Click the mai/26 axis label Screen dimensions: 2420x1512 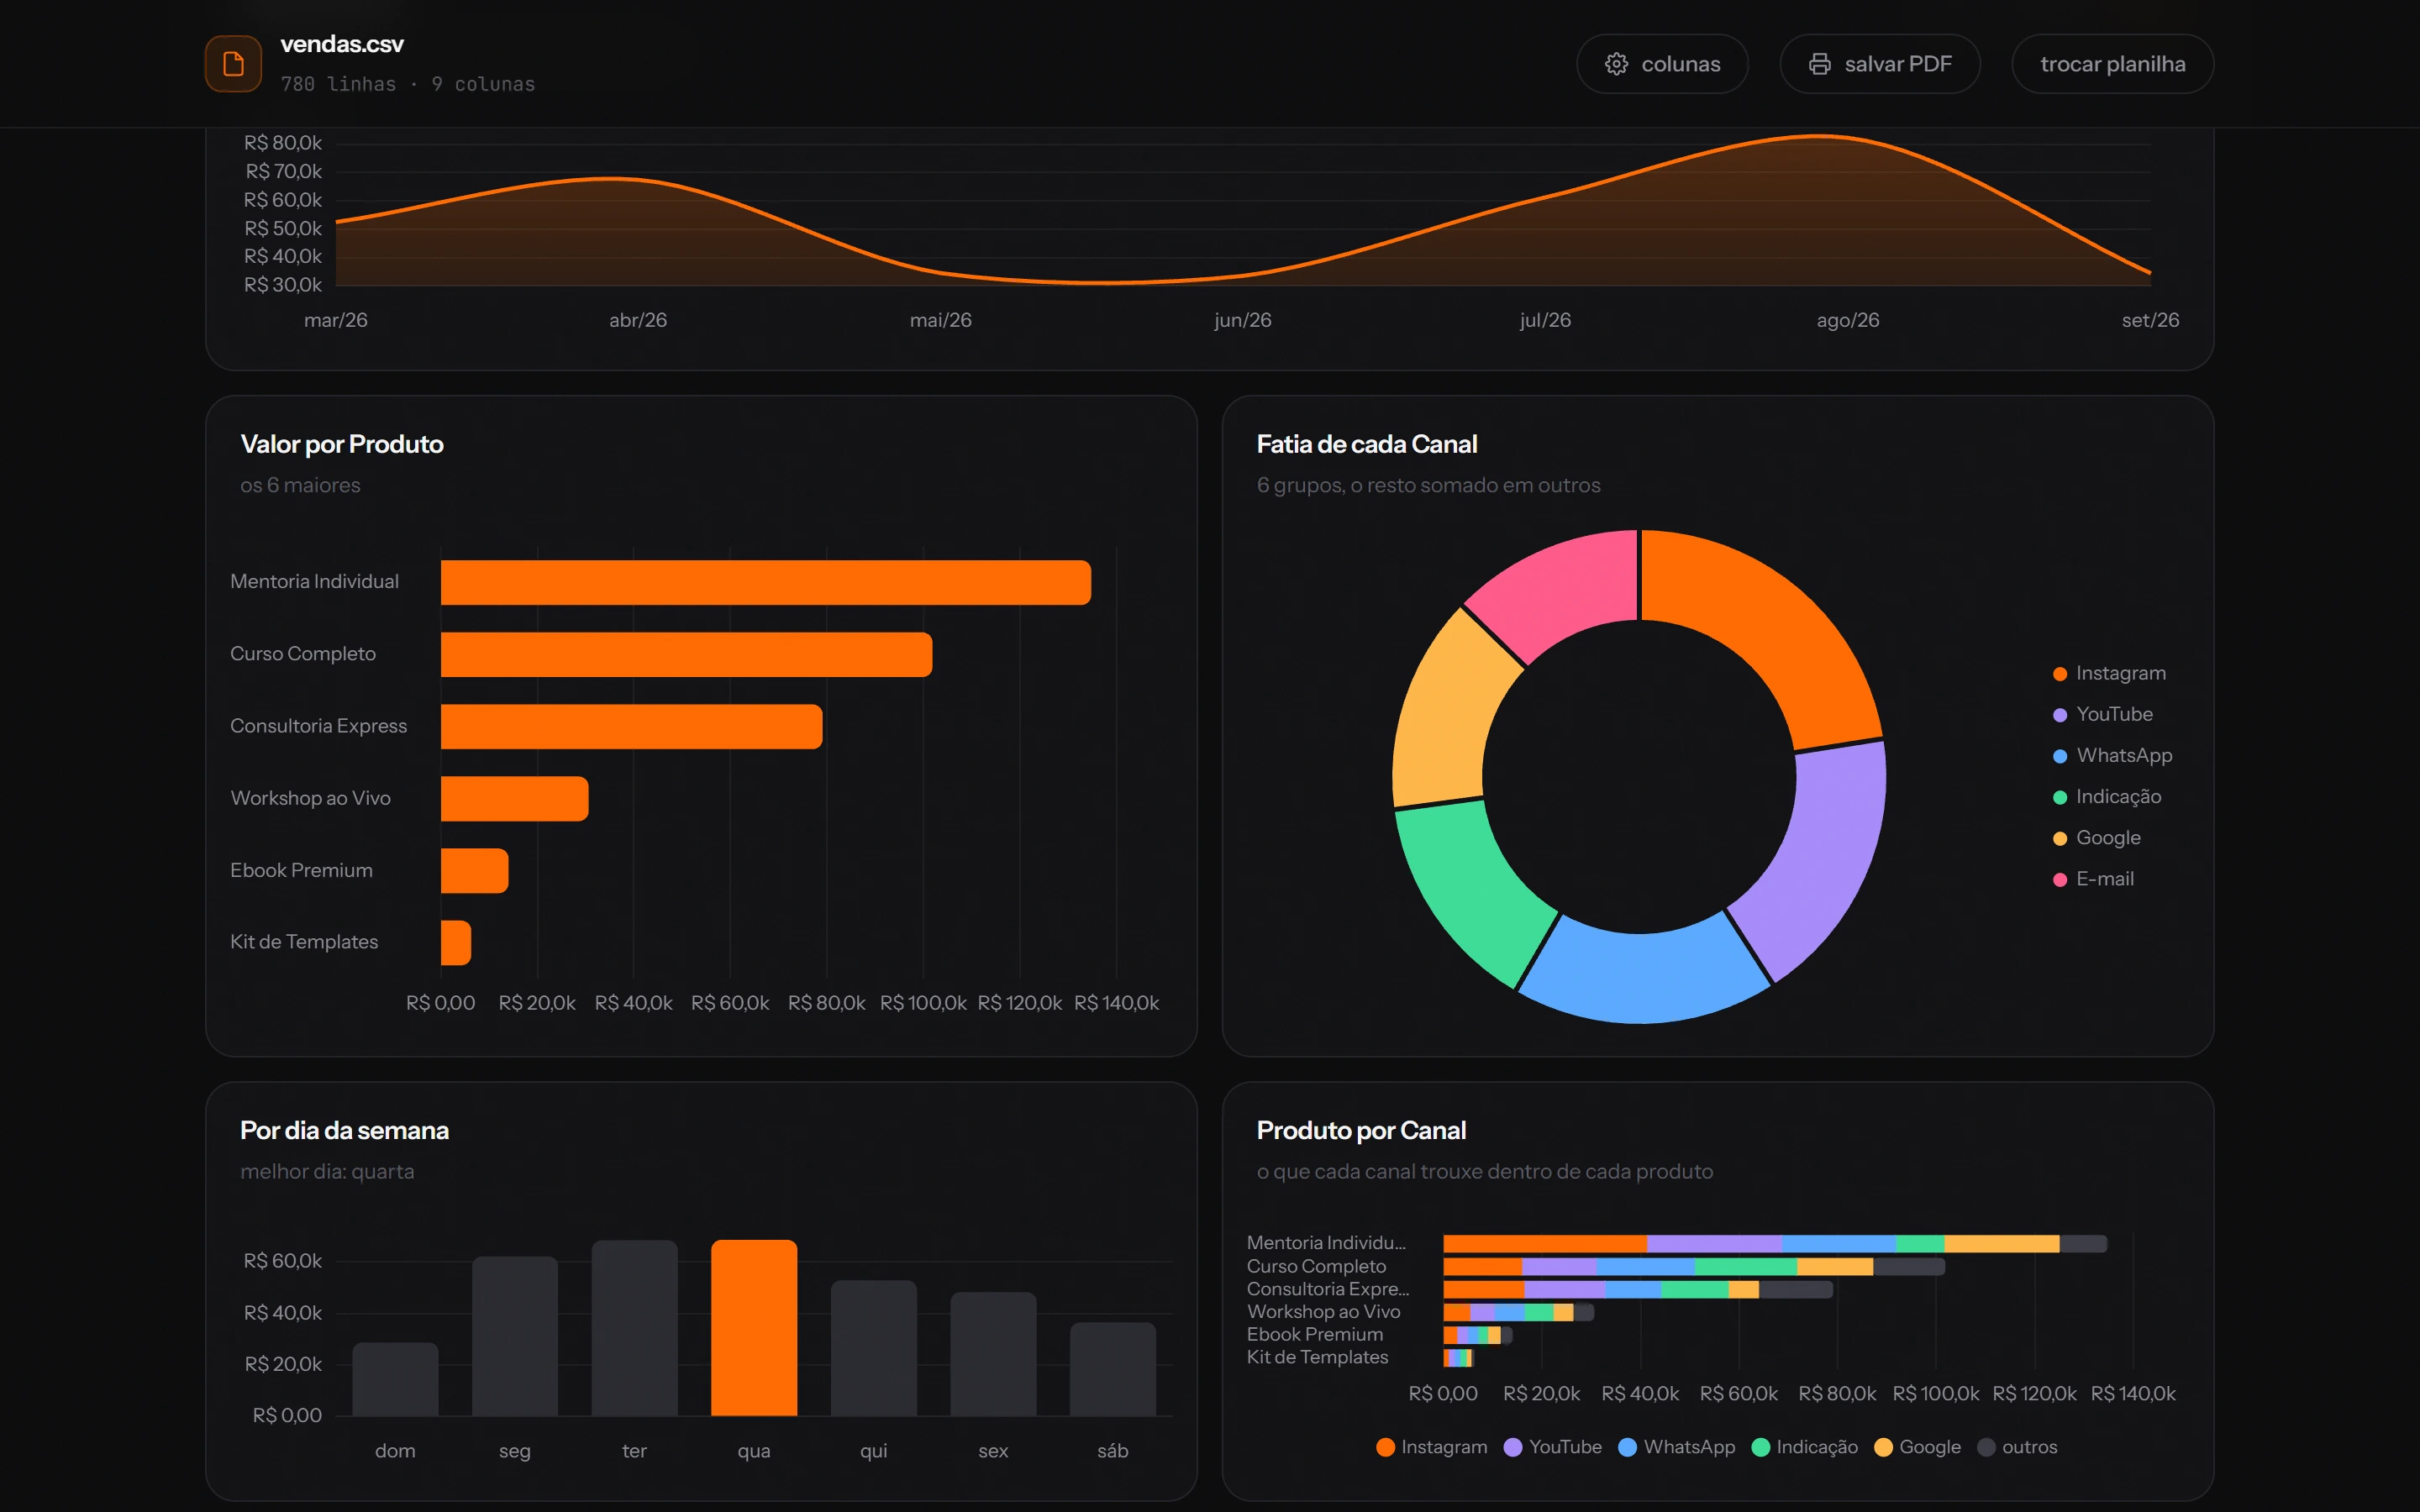[x=940, y=320]
